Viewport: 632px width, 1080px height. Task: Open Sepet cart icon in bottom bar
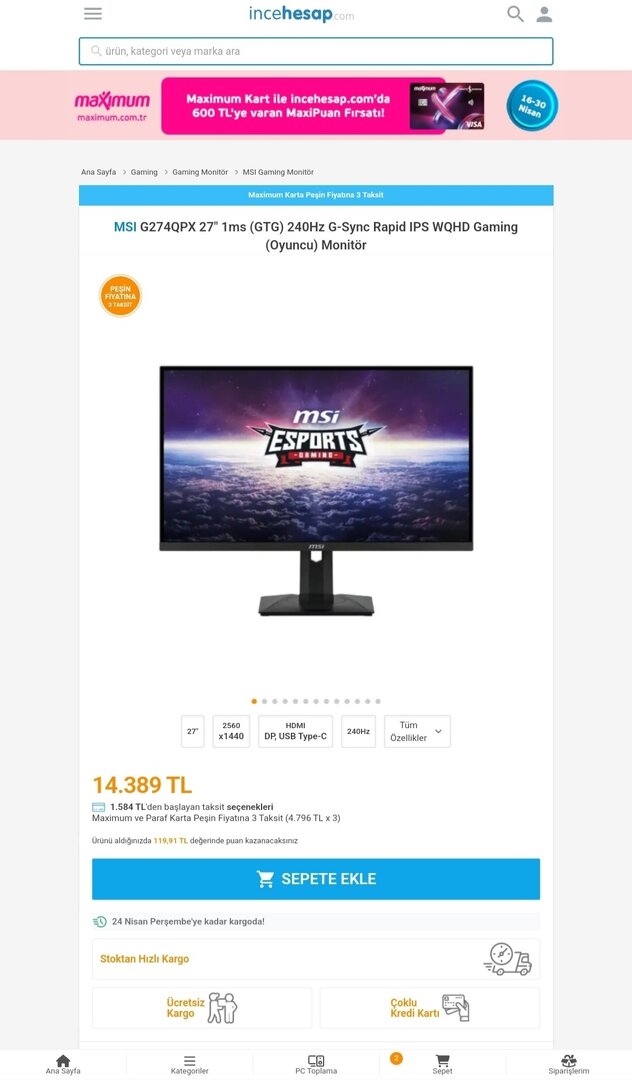pos(443,1064)
